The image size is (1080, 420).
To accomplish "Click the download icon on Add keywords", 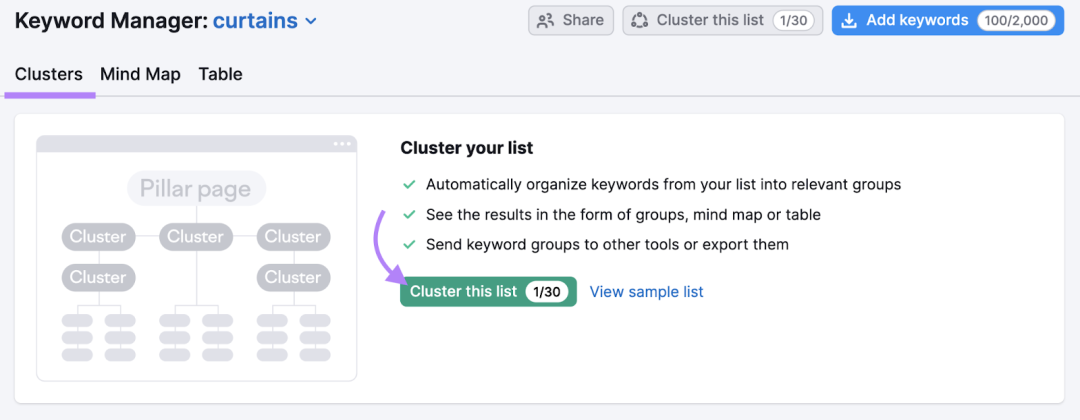I will pyautogui.click(x=849, y=21).
